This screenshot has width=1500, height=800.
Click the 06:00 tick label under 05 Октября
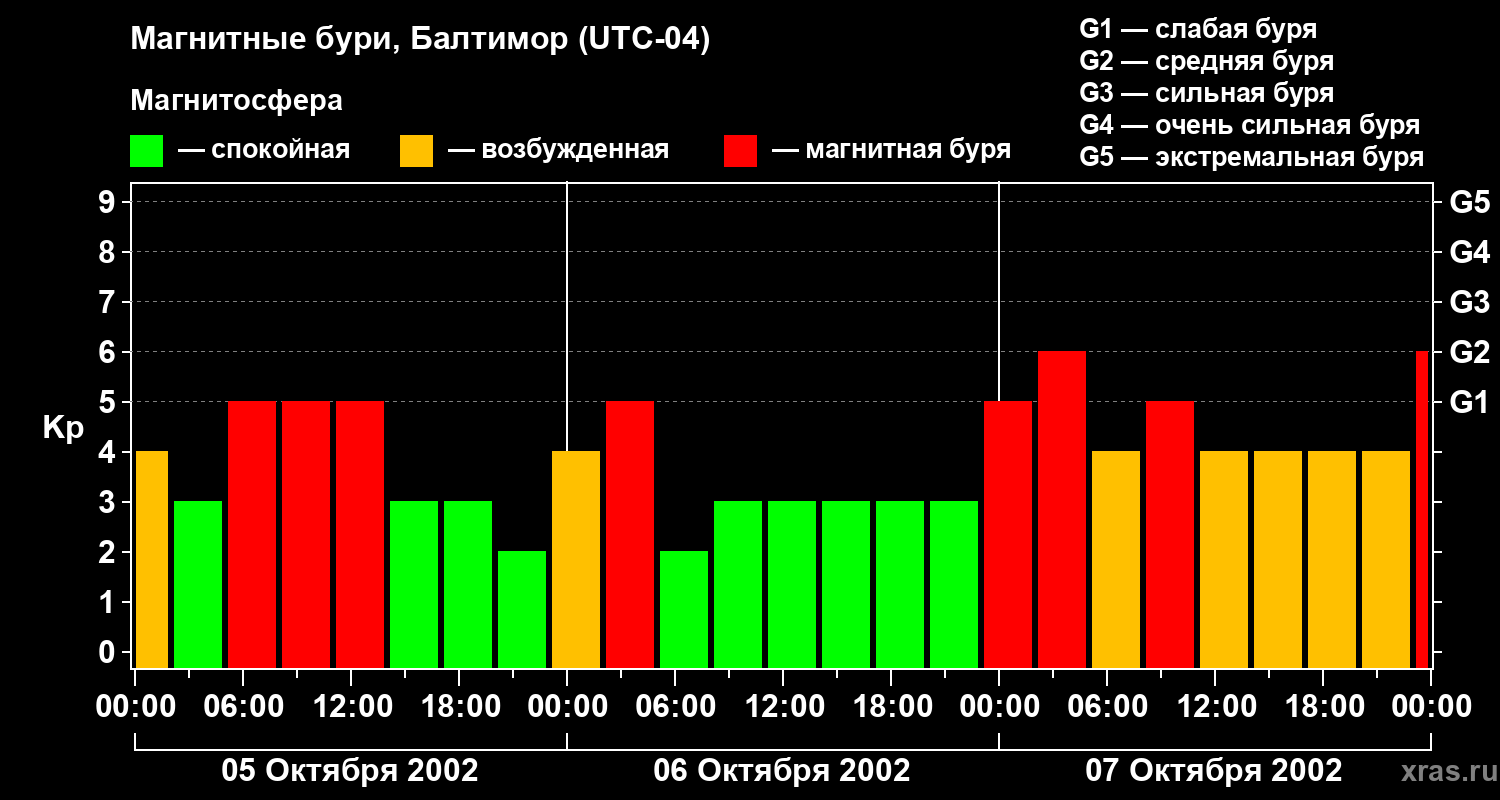click(x=243, y=706)
